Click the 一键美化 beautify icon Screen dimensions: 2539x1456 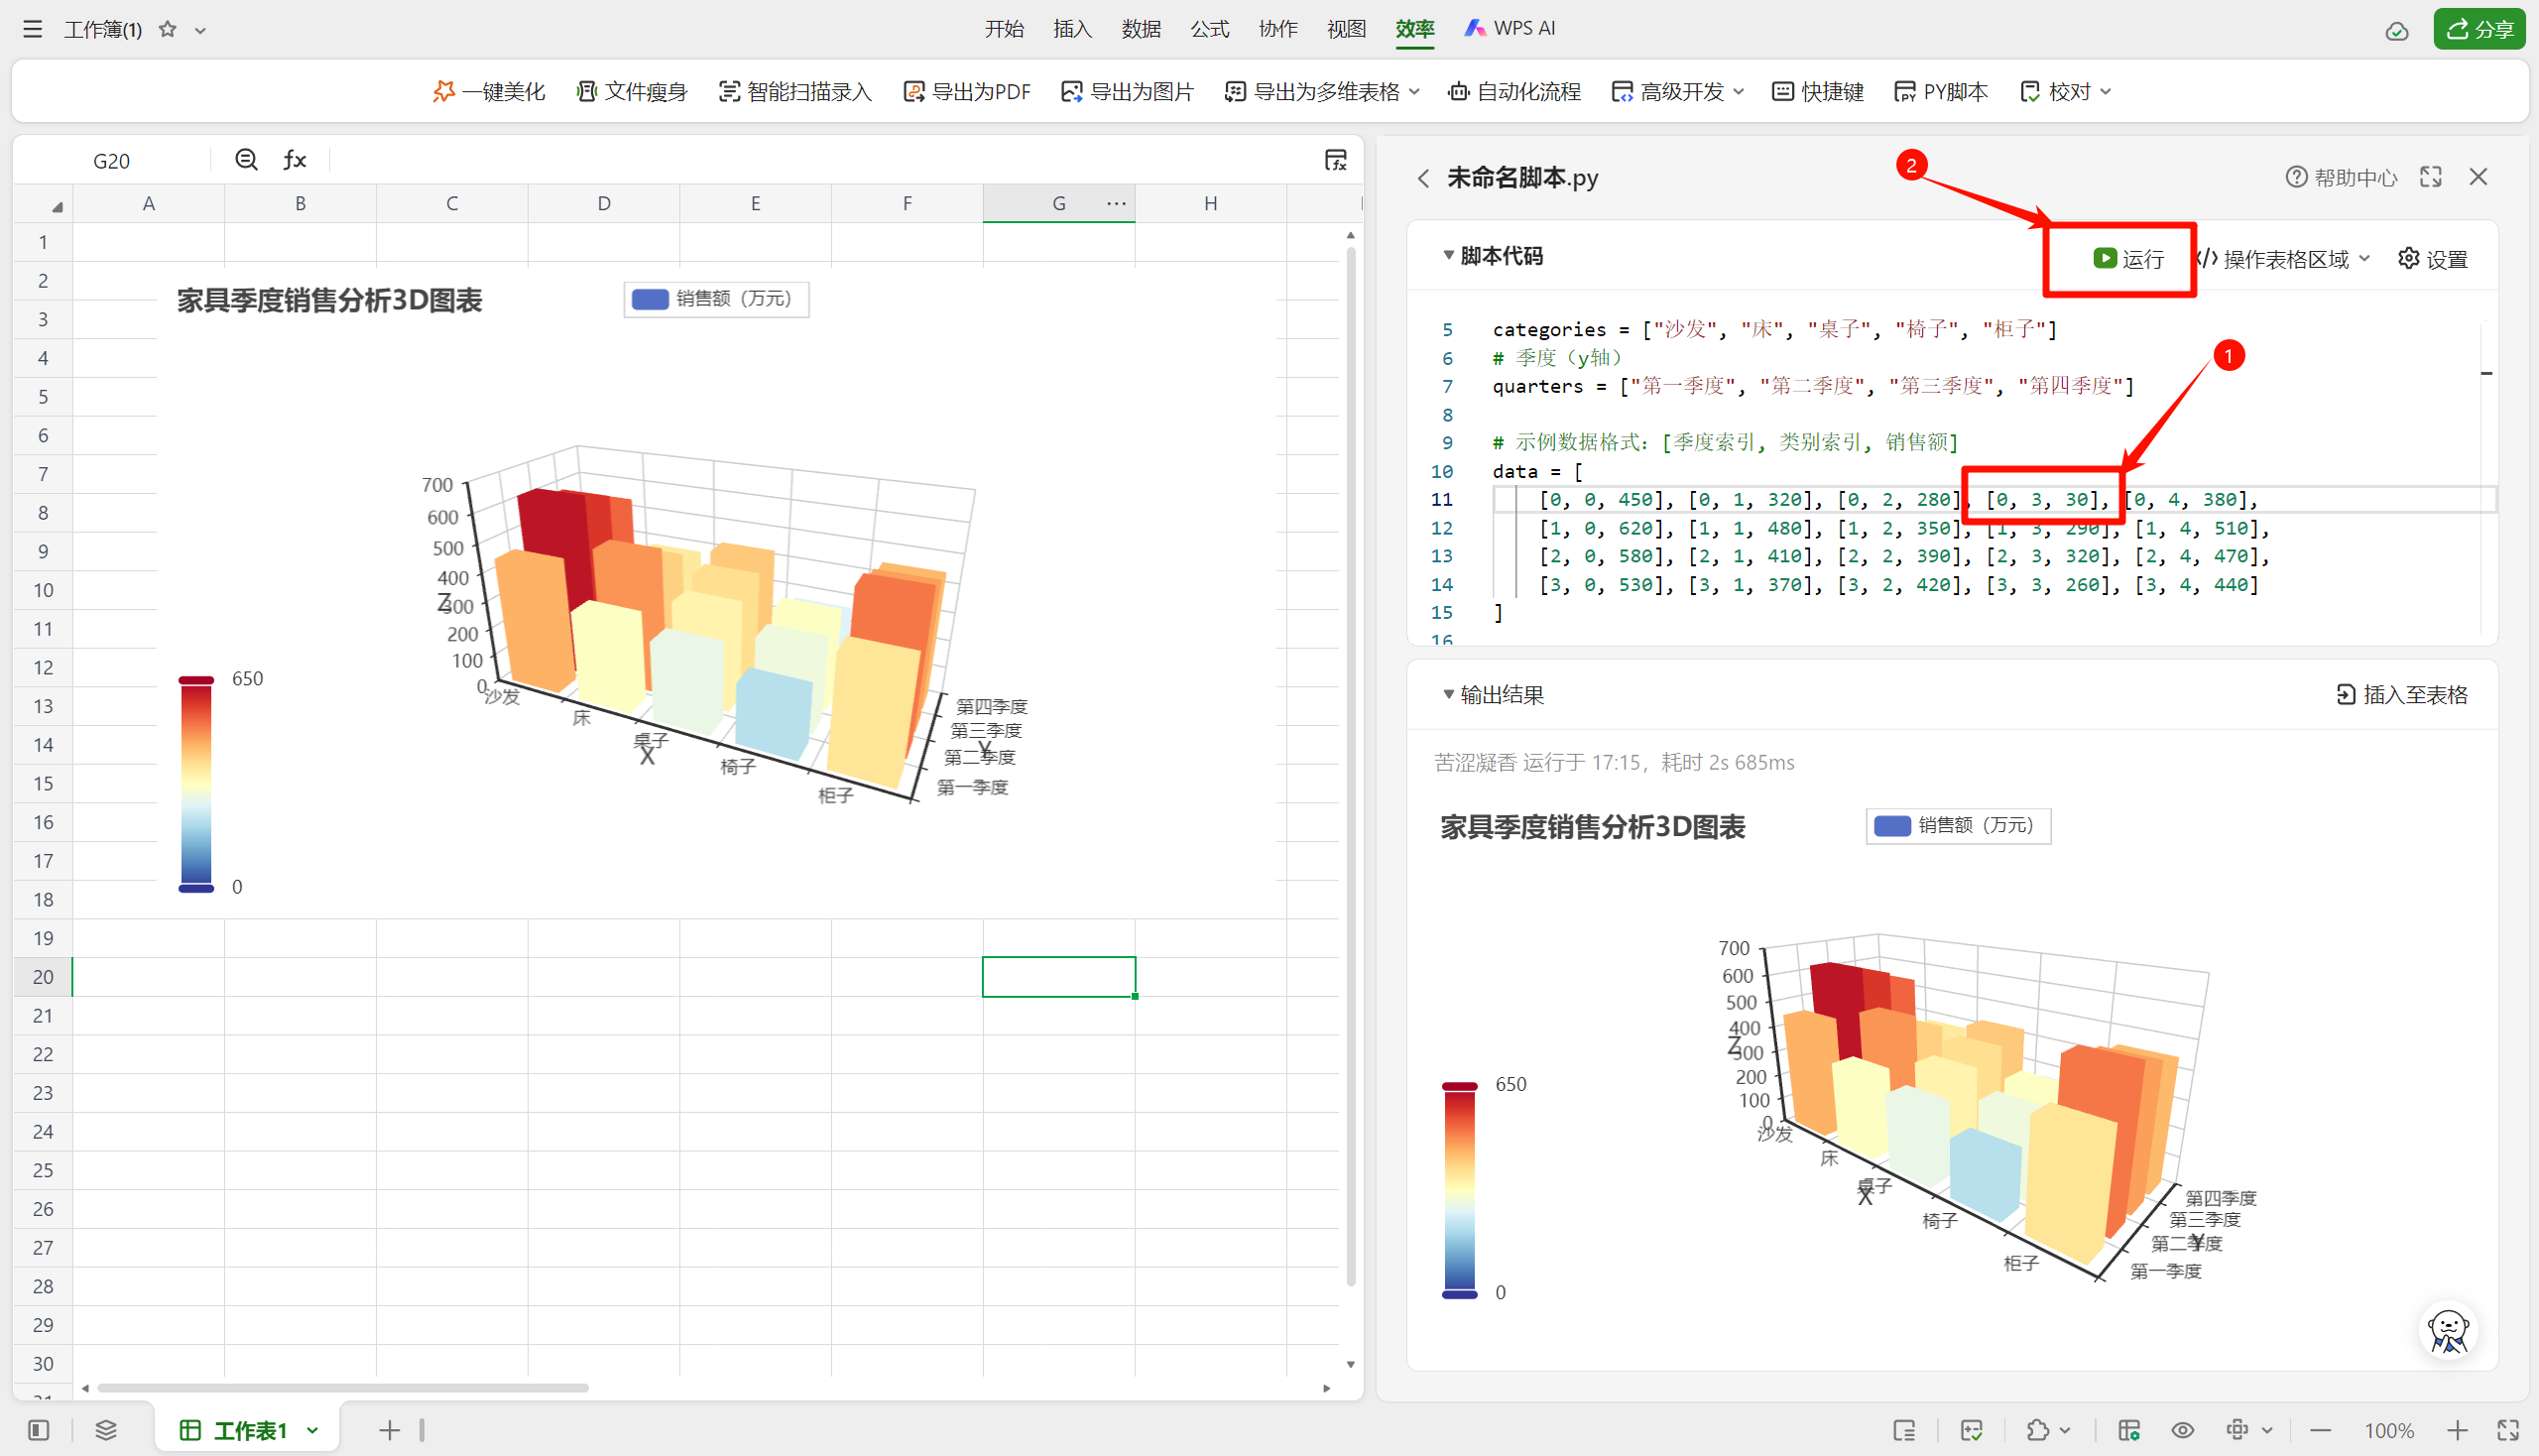444,91
